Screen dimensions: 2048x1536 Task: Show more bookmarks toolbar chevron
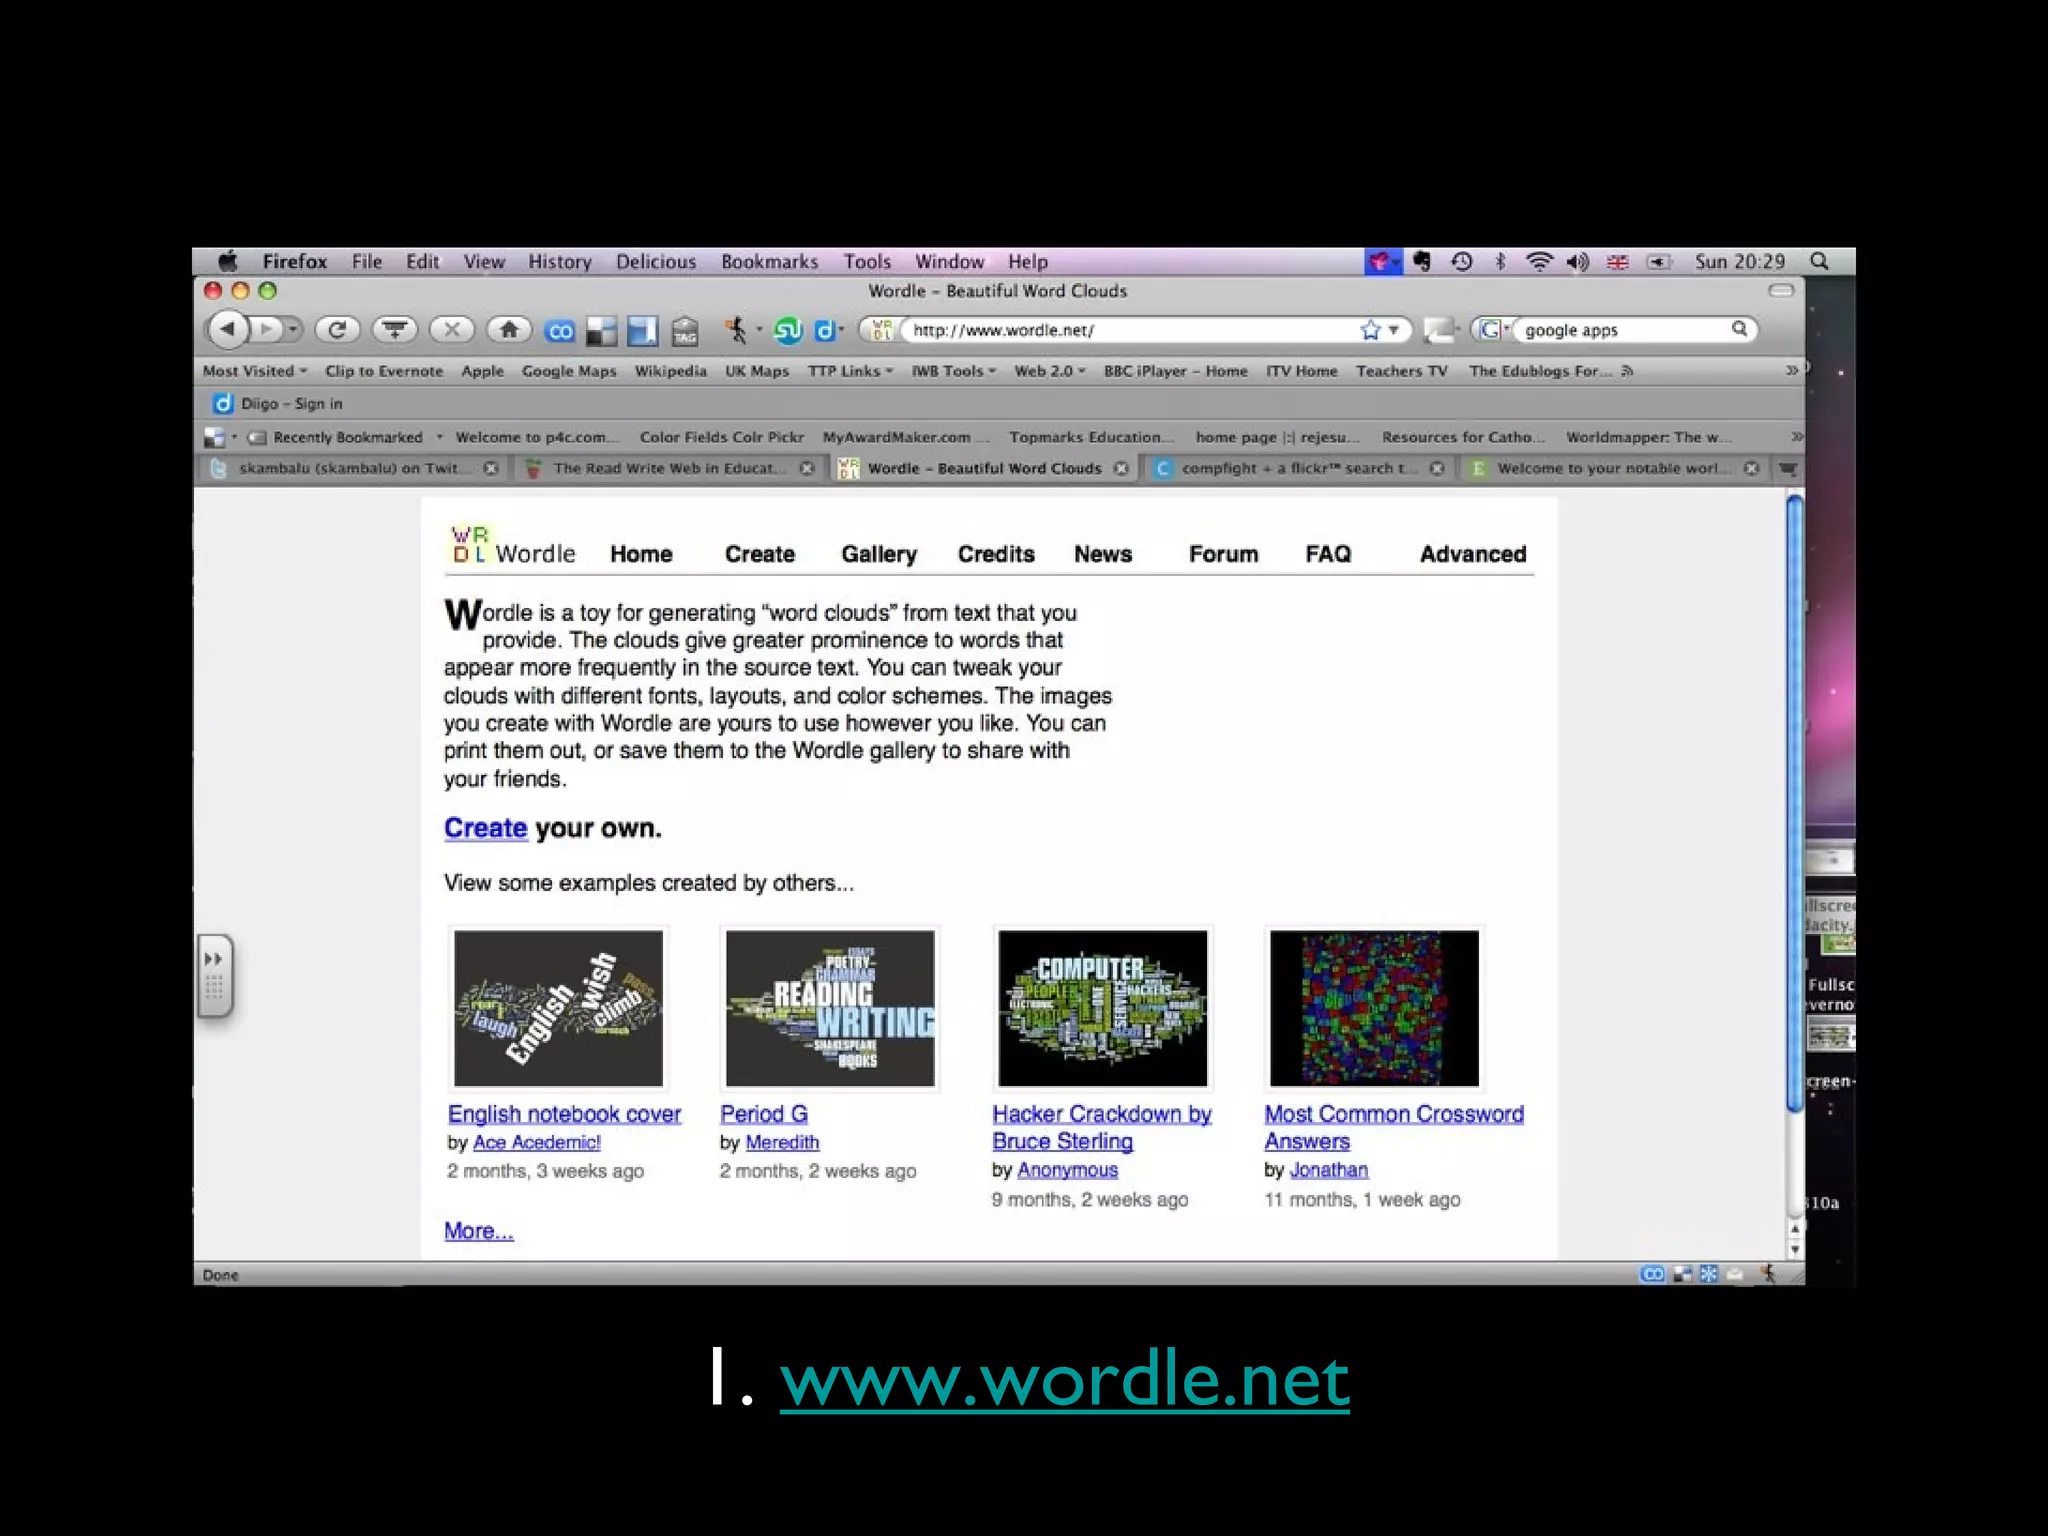[x=1792, y=370]
